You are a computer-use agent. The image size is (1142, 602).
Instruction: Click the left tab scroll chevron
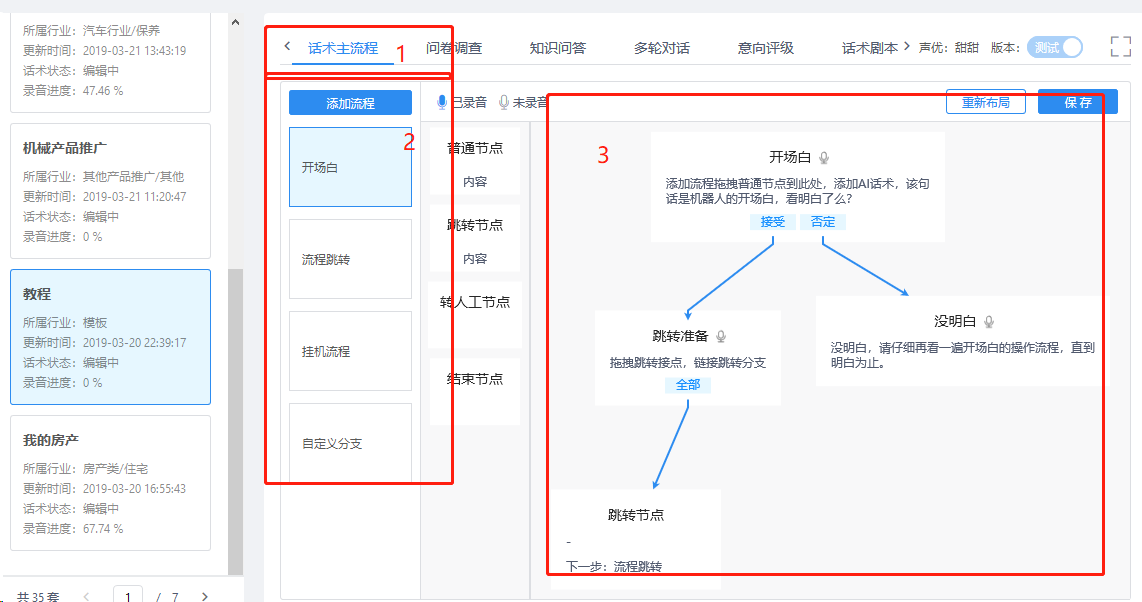tap(287, 47)
